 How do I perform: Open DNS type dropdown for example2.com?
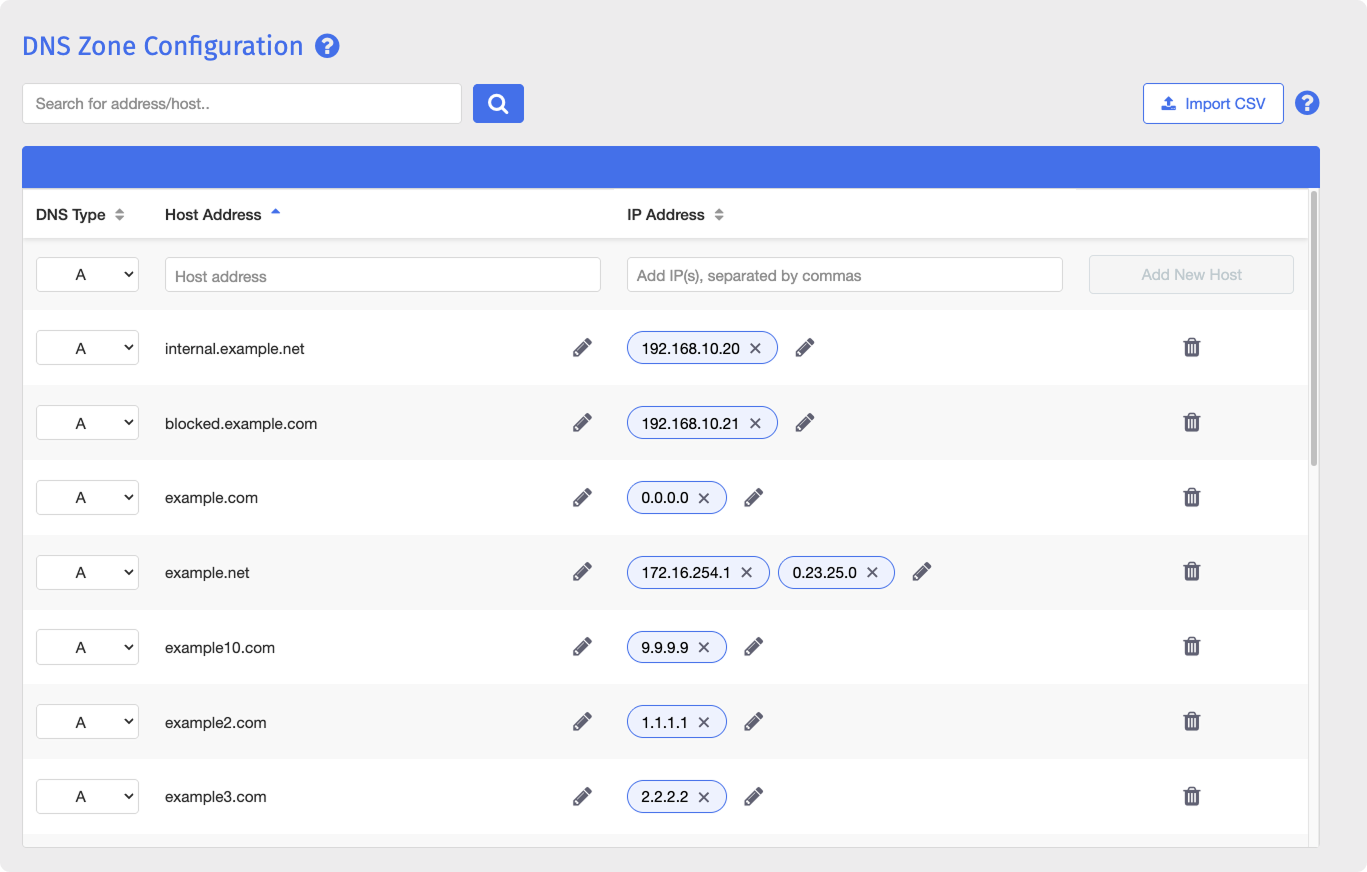tap(87, 721)
